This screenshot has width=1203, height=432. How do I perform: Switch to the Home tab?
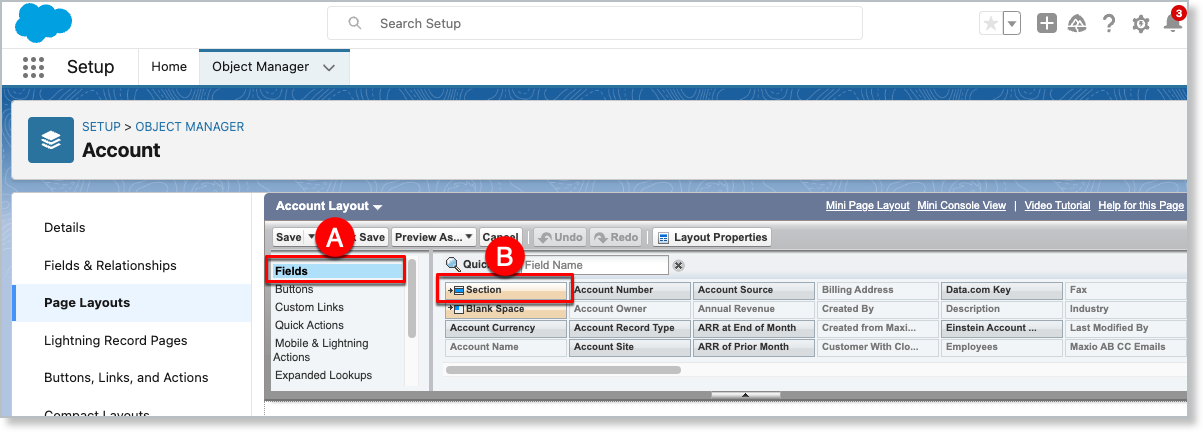(169, 67)
